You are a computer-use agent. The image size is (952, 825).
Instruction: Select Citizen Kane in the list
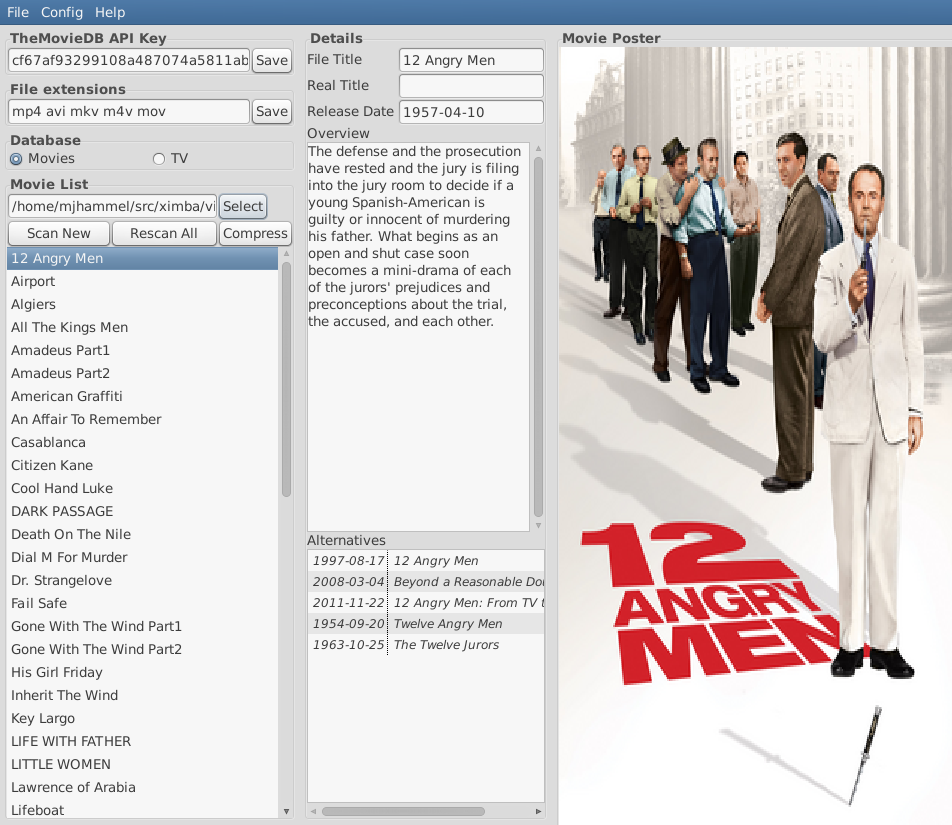pos(143,466)
